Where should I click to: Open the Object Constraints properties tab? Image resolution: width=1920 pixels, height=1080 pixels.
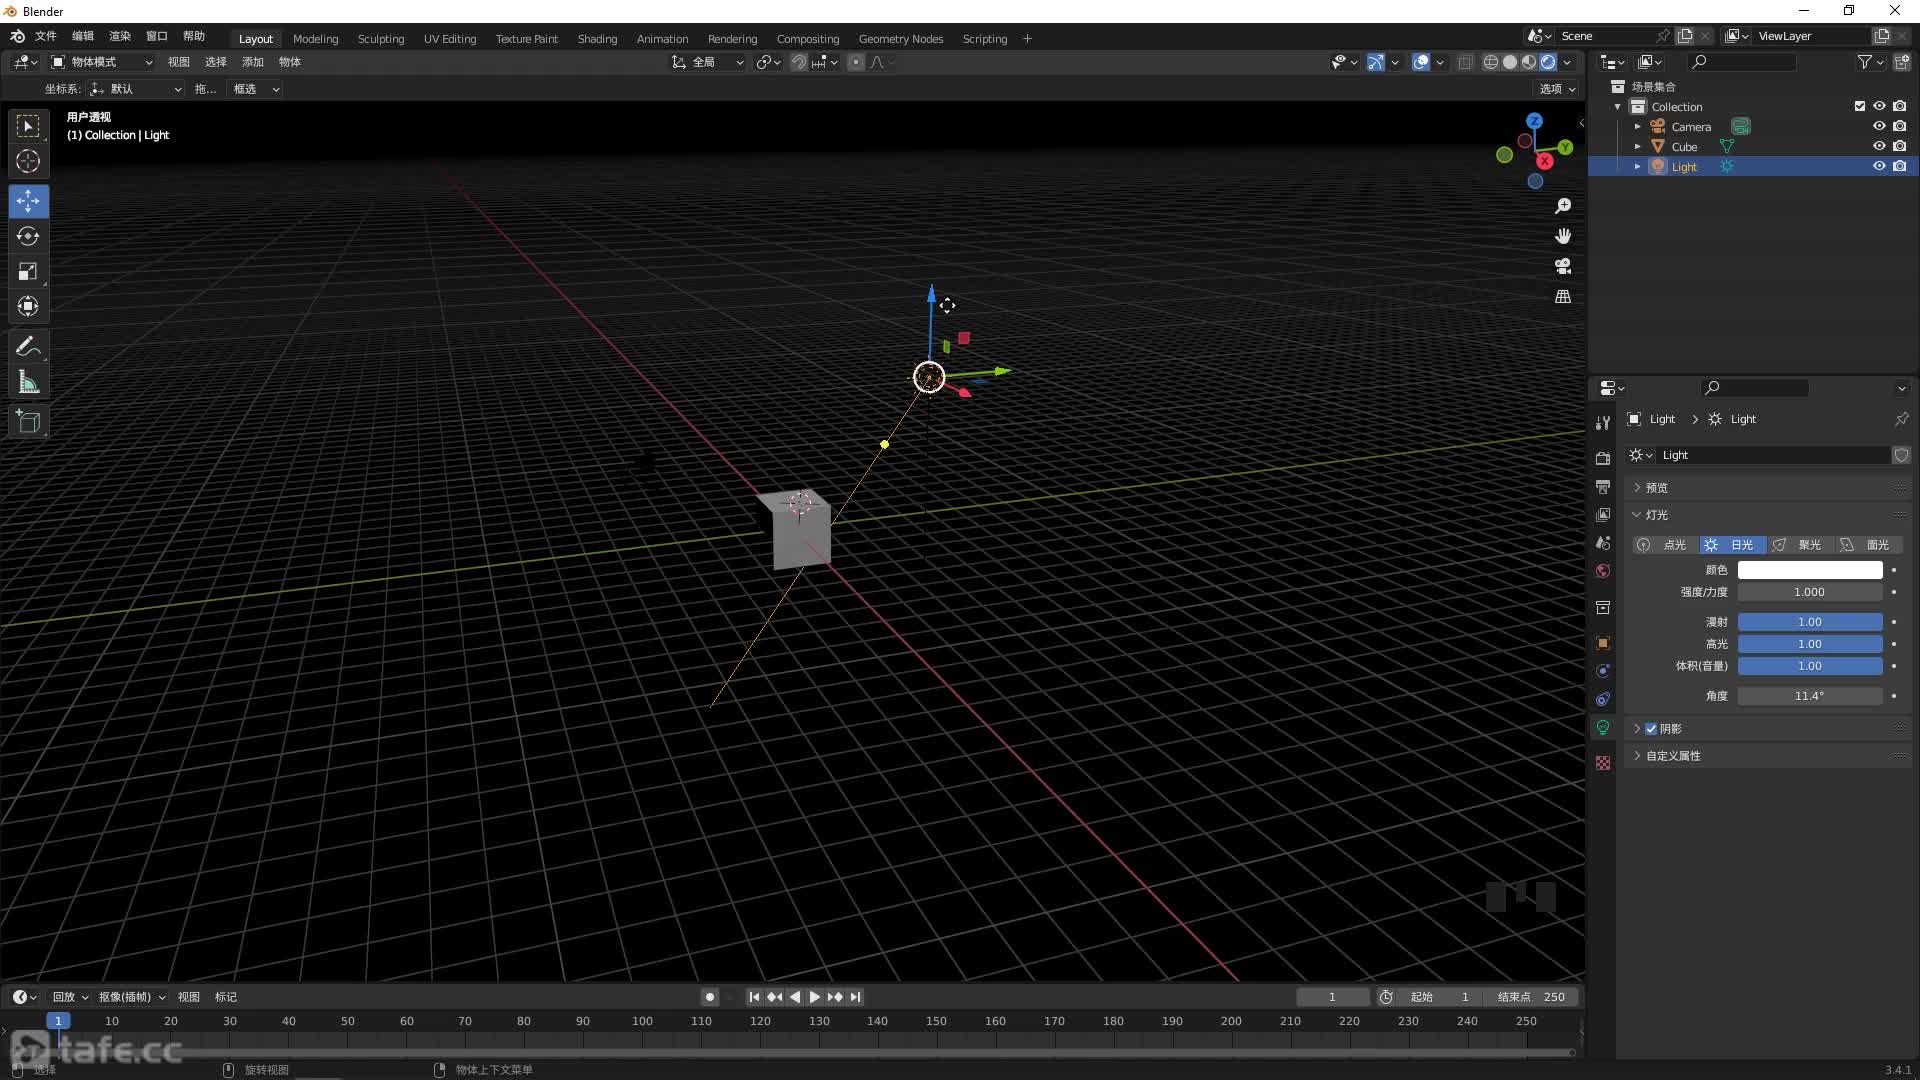[1603, 699]
